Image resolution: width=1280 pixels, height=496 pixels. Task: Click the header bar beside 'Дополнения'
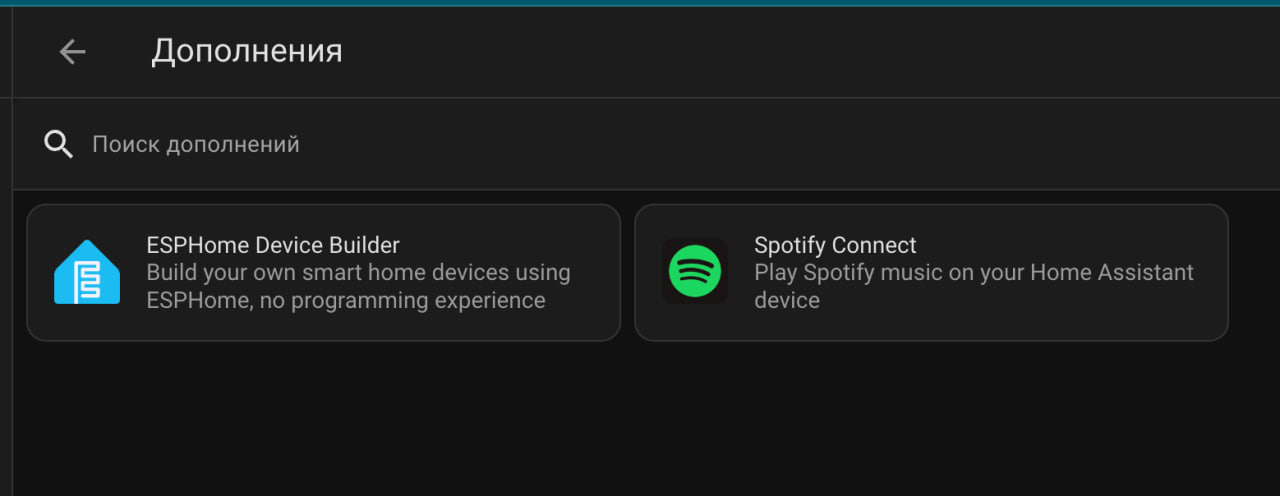(x=800, y=52)
